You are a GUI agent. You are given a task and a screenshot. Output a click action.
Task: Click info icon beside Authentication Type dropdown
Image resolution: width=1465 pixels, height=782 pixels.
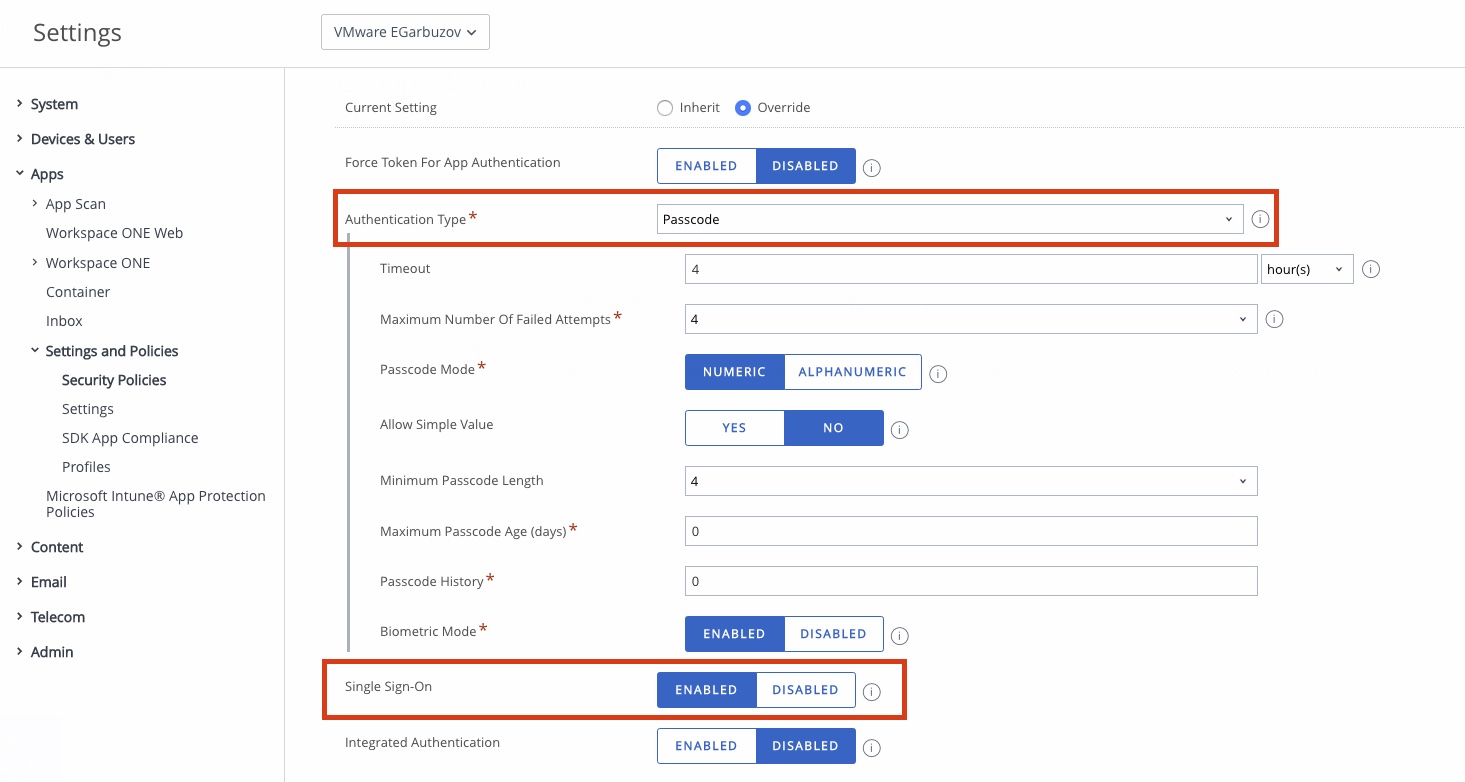pyautogui.click(x=1260, y=219)
